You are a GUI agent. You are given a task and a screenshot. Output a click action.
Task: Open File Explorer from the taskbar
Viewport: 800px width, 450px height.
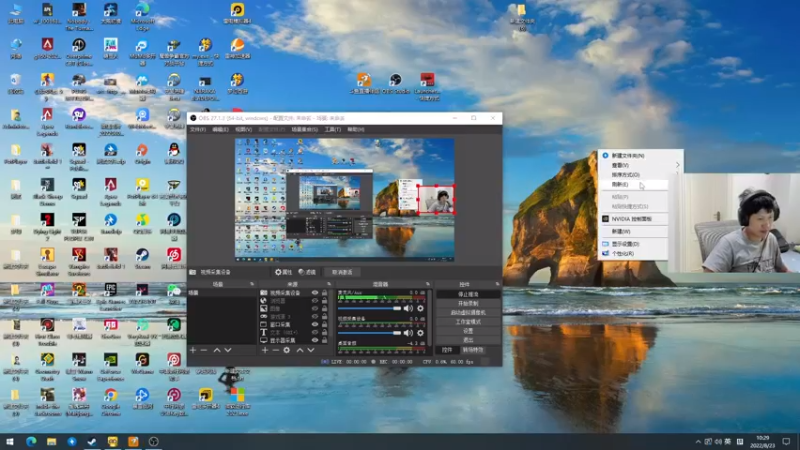point(52,441)
